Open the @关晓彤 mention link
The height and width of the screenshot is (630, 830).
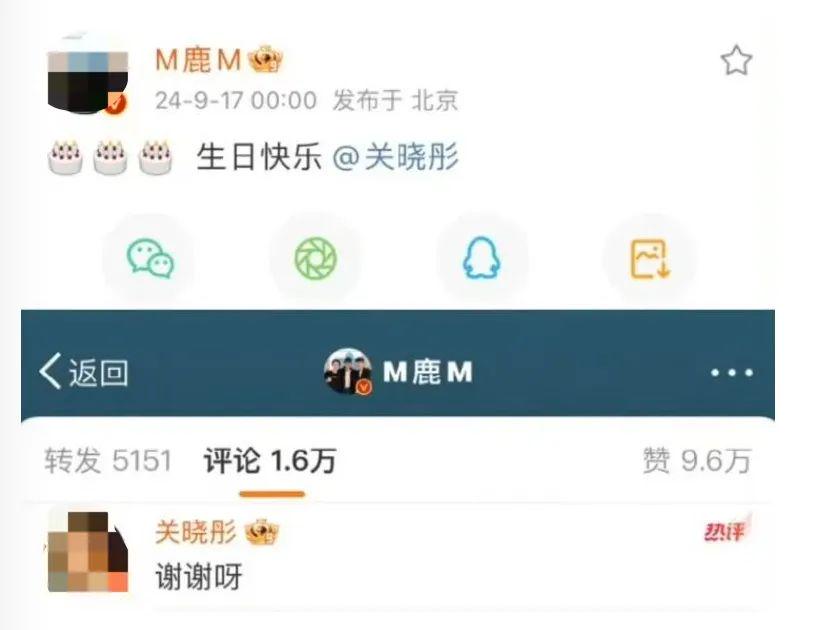click(396, 157)
